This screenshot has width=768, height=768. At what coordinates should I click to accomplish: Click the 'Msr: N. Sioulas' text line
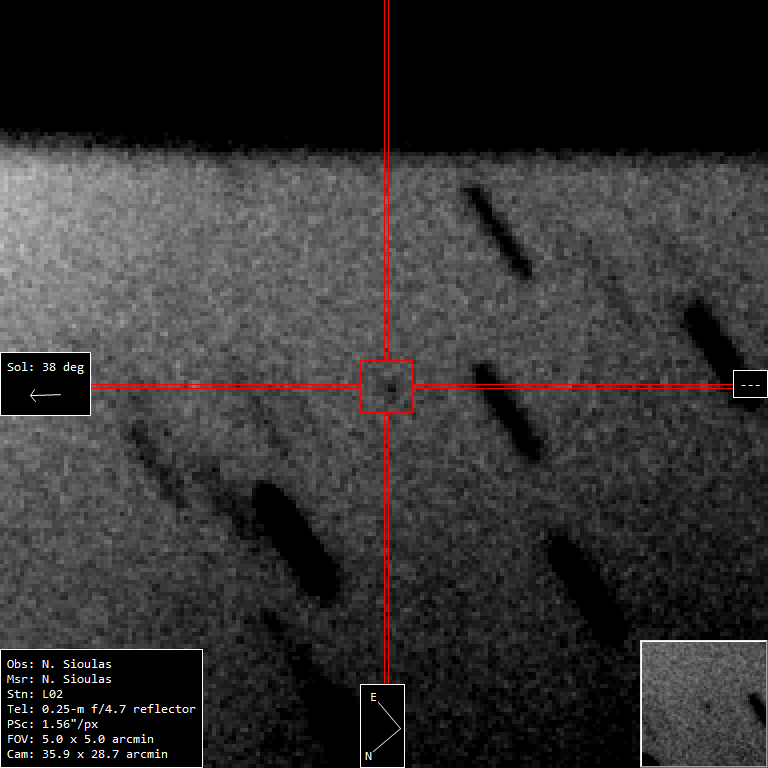(x=59, y=679)
